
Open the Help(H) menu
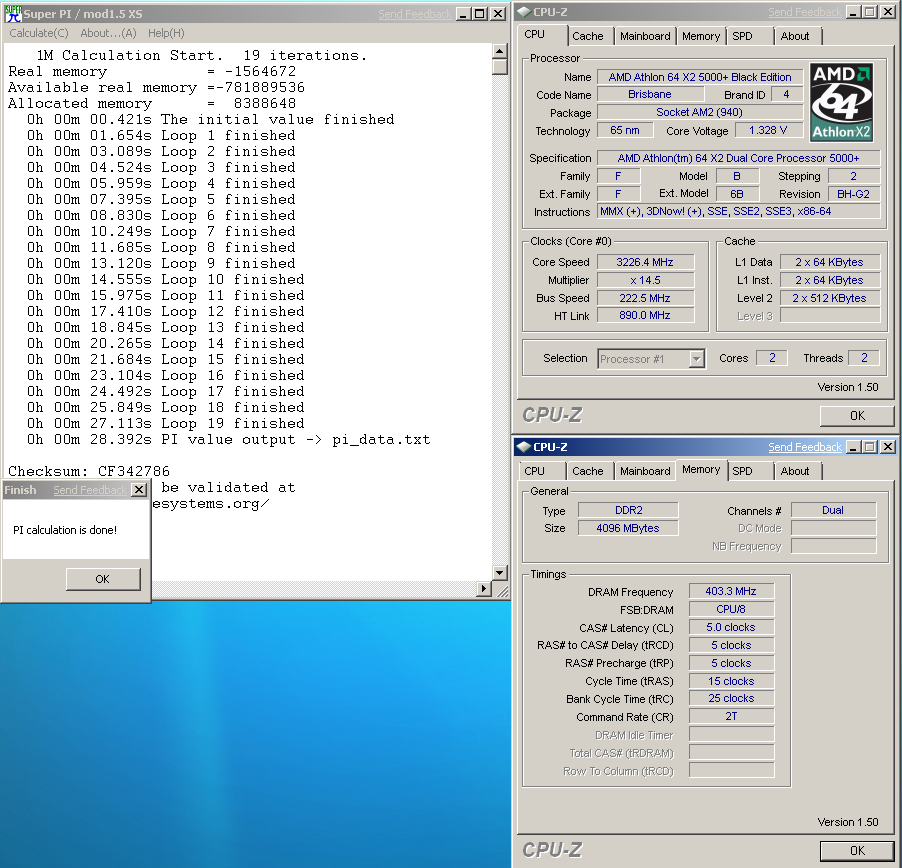point(166,33)
